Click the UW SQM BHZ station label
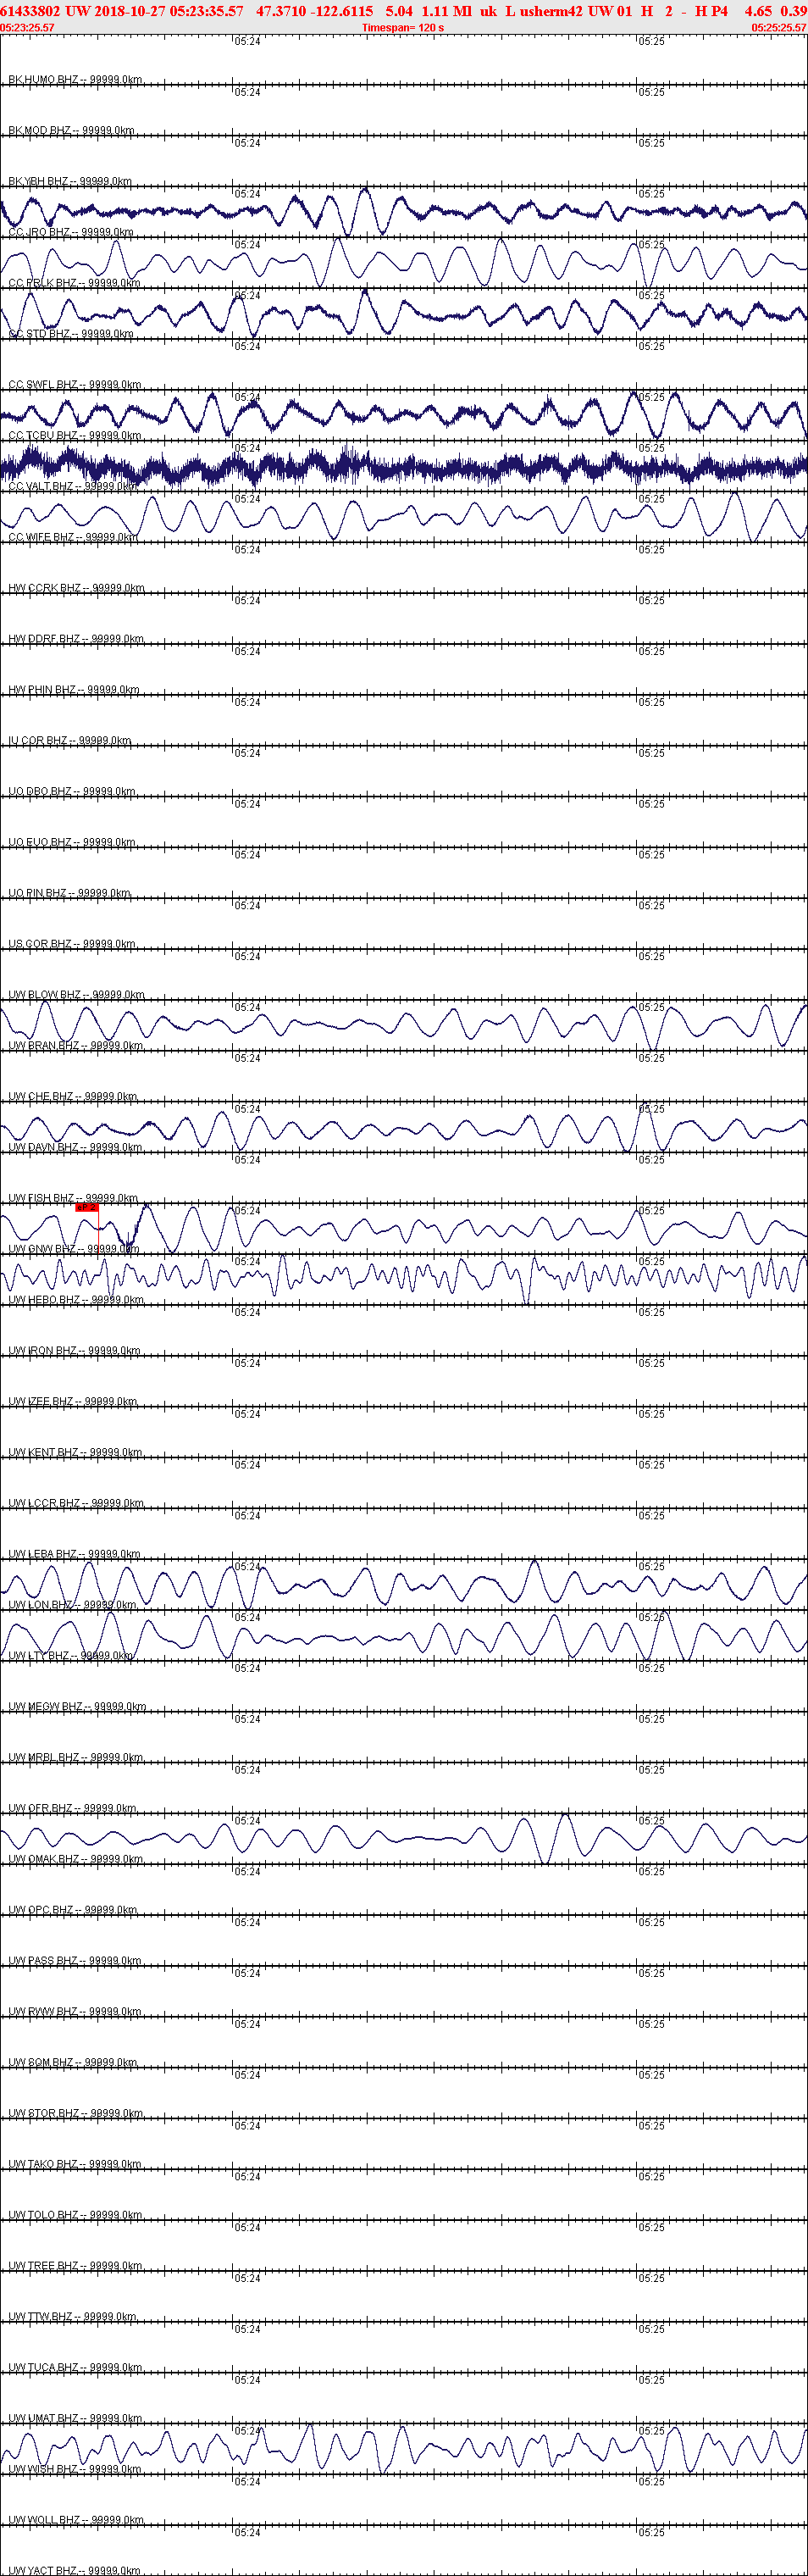This screenshot has height=2576, width=808. 73,2063
